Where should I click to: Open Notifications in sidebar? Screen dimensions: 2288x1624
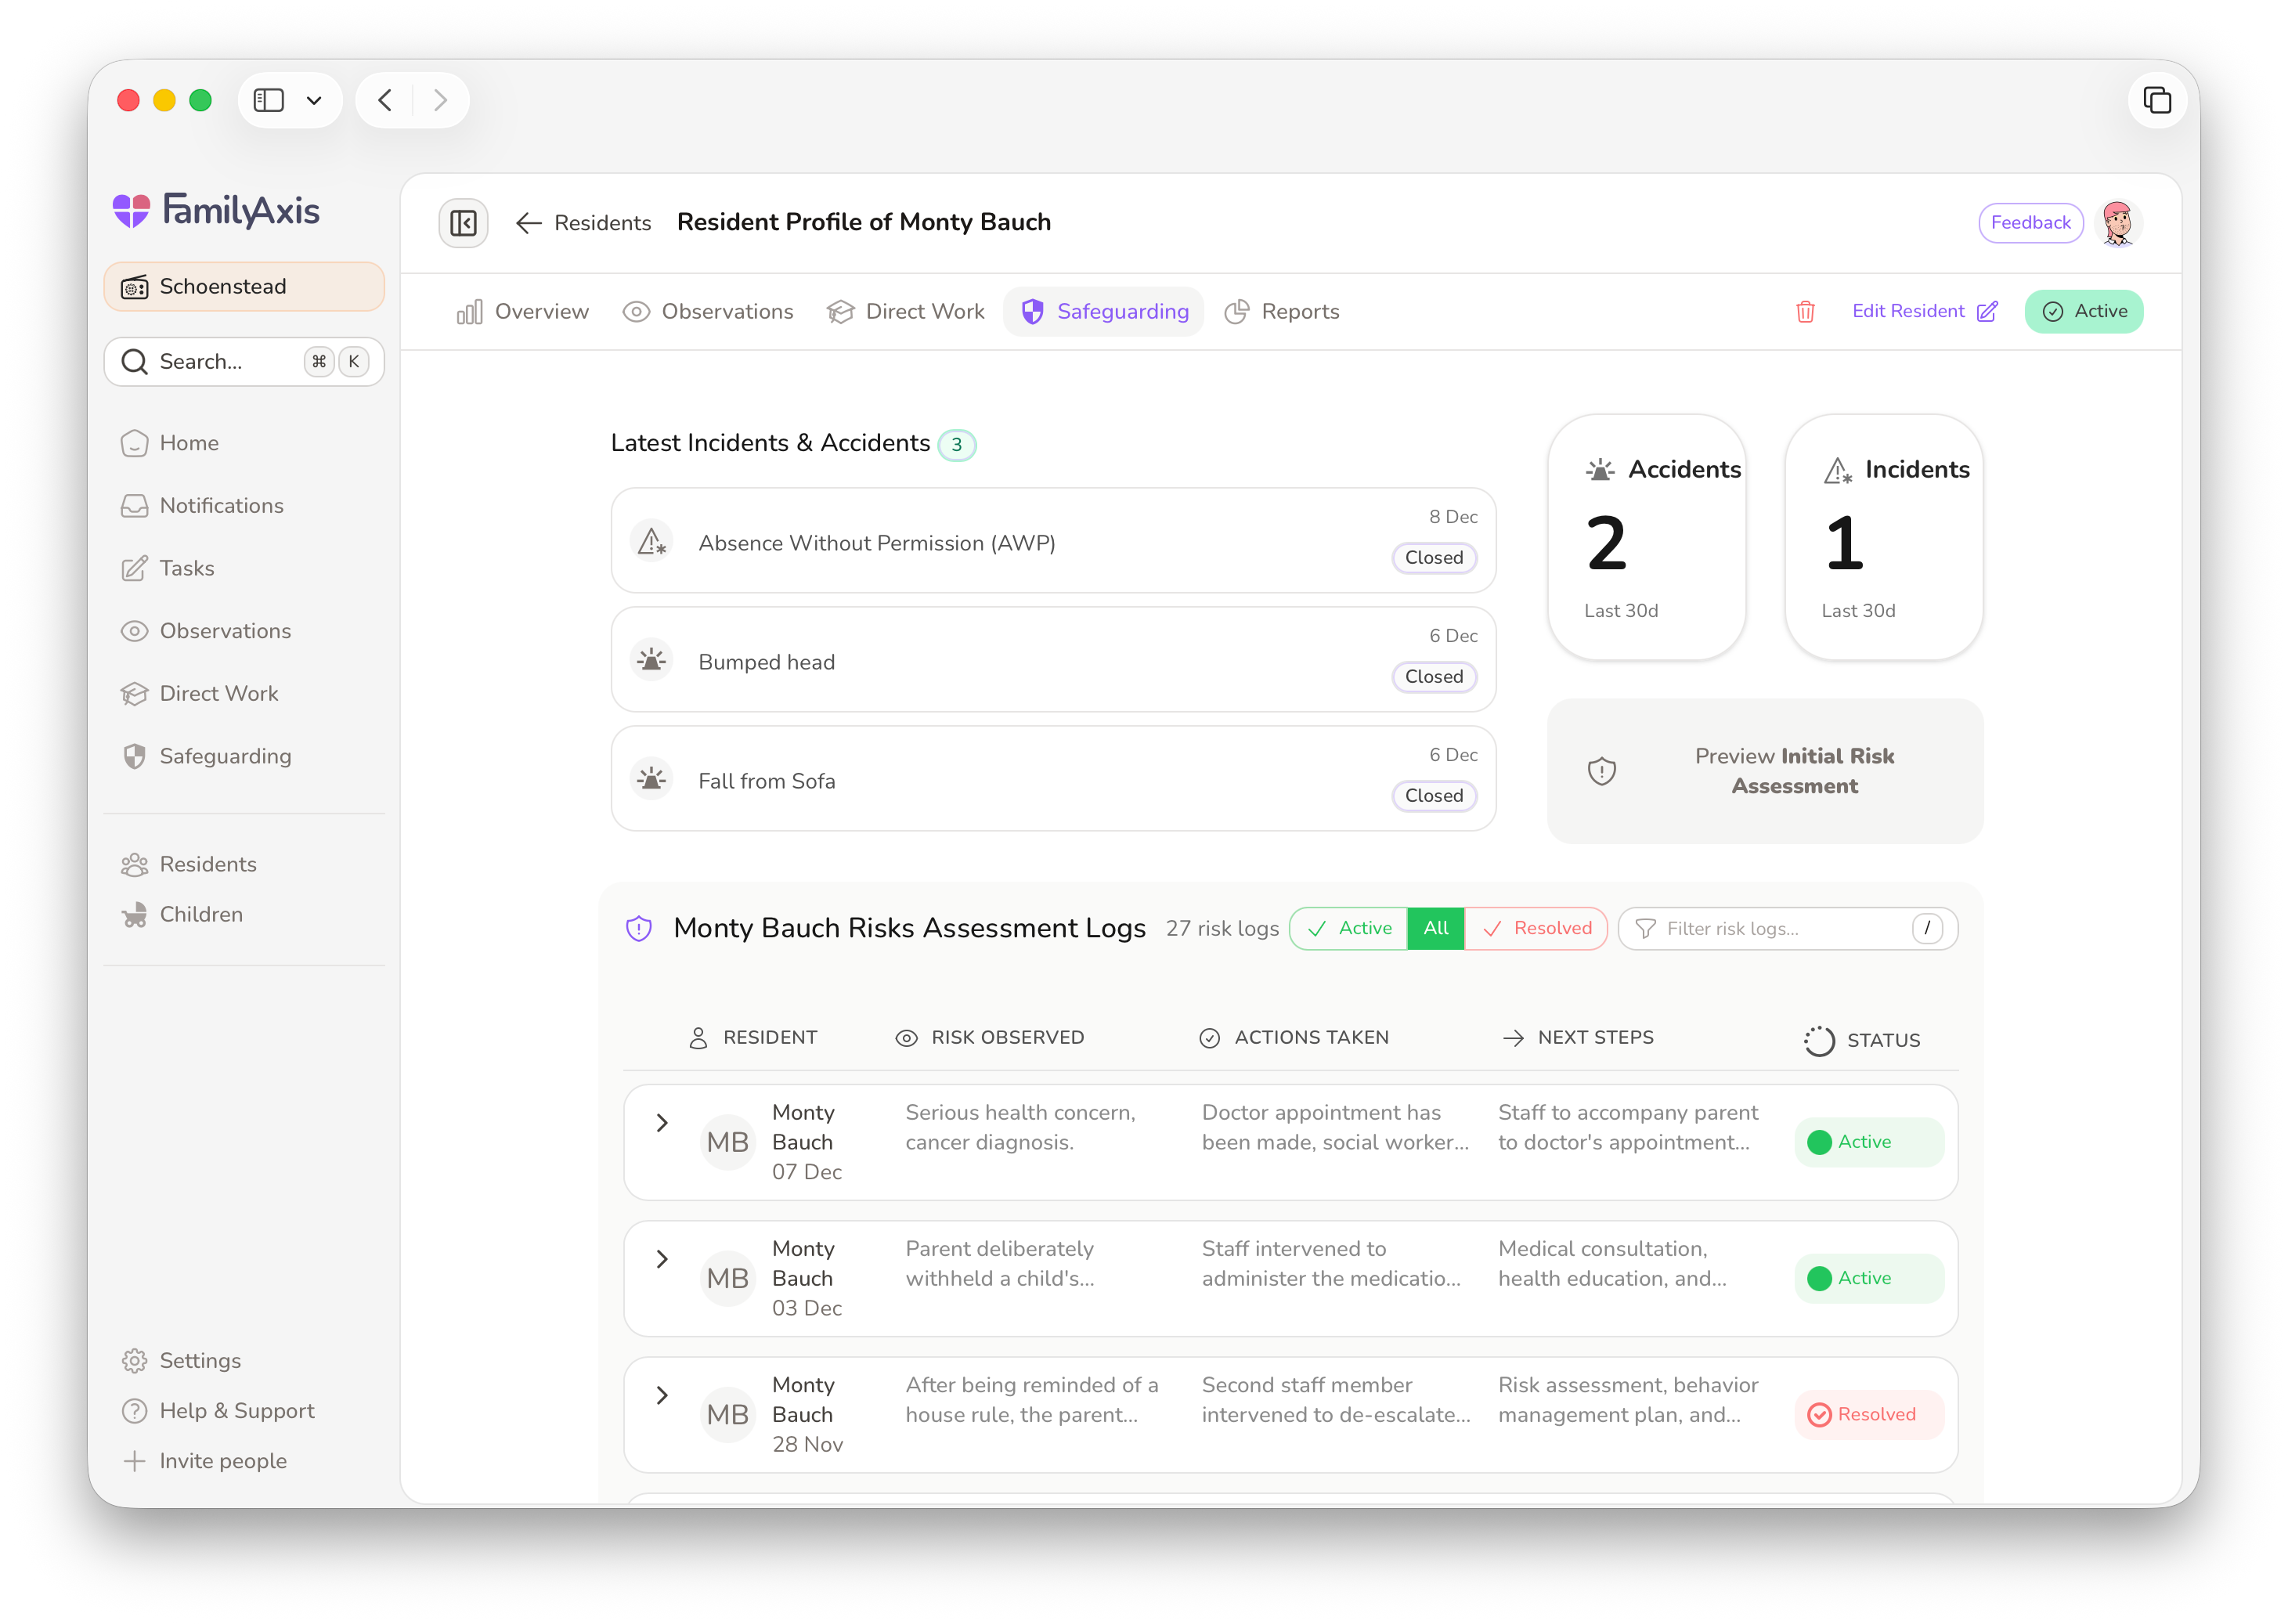221,506
